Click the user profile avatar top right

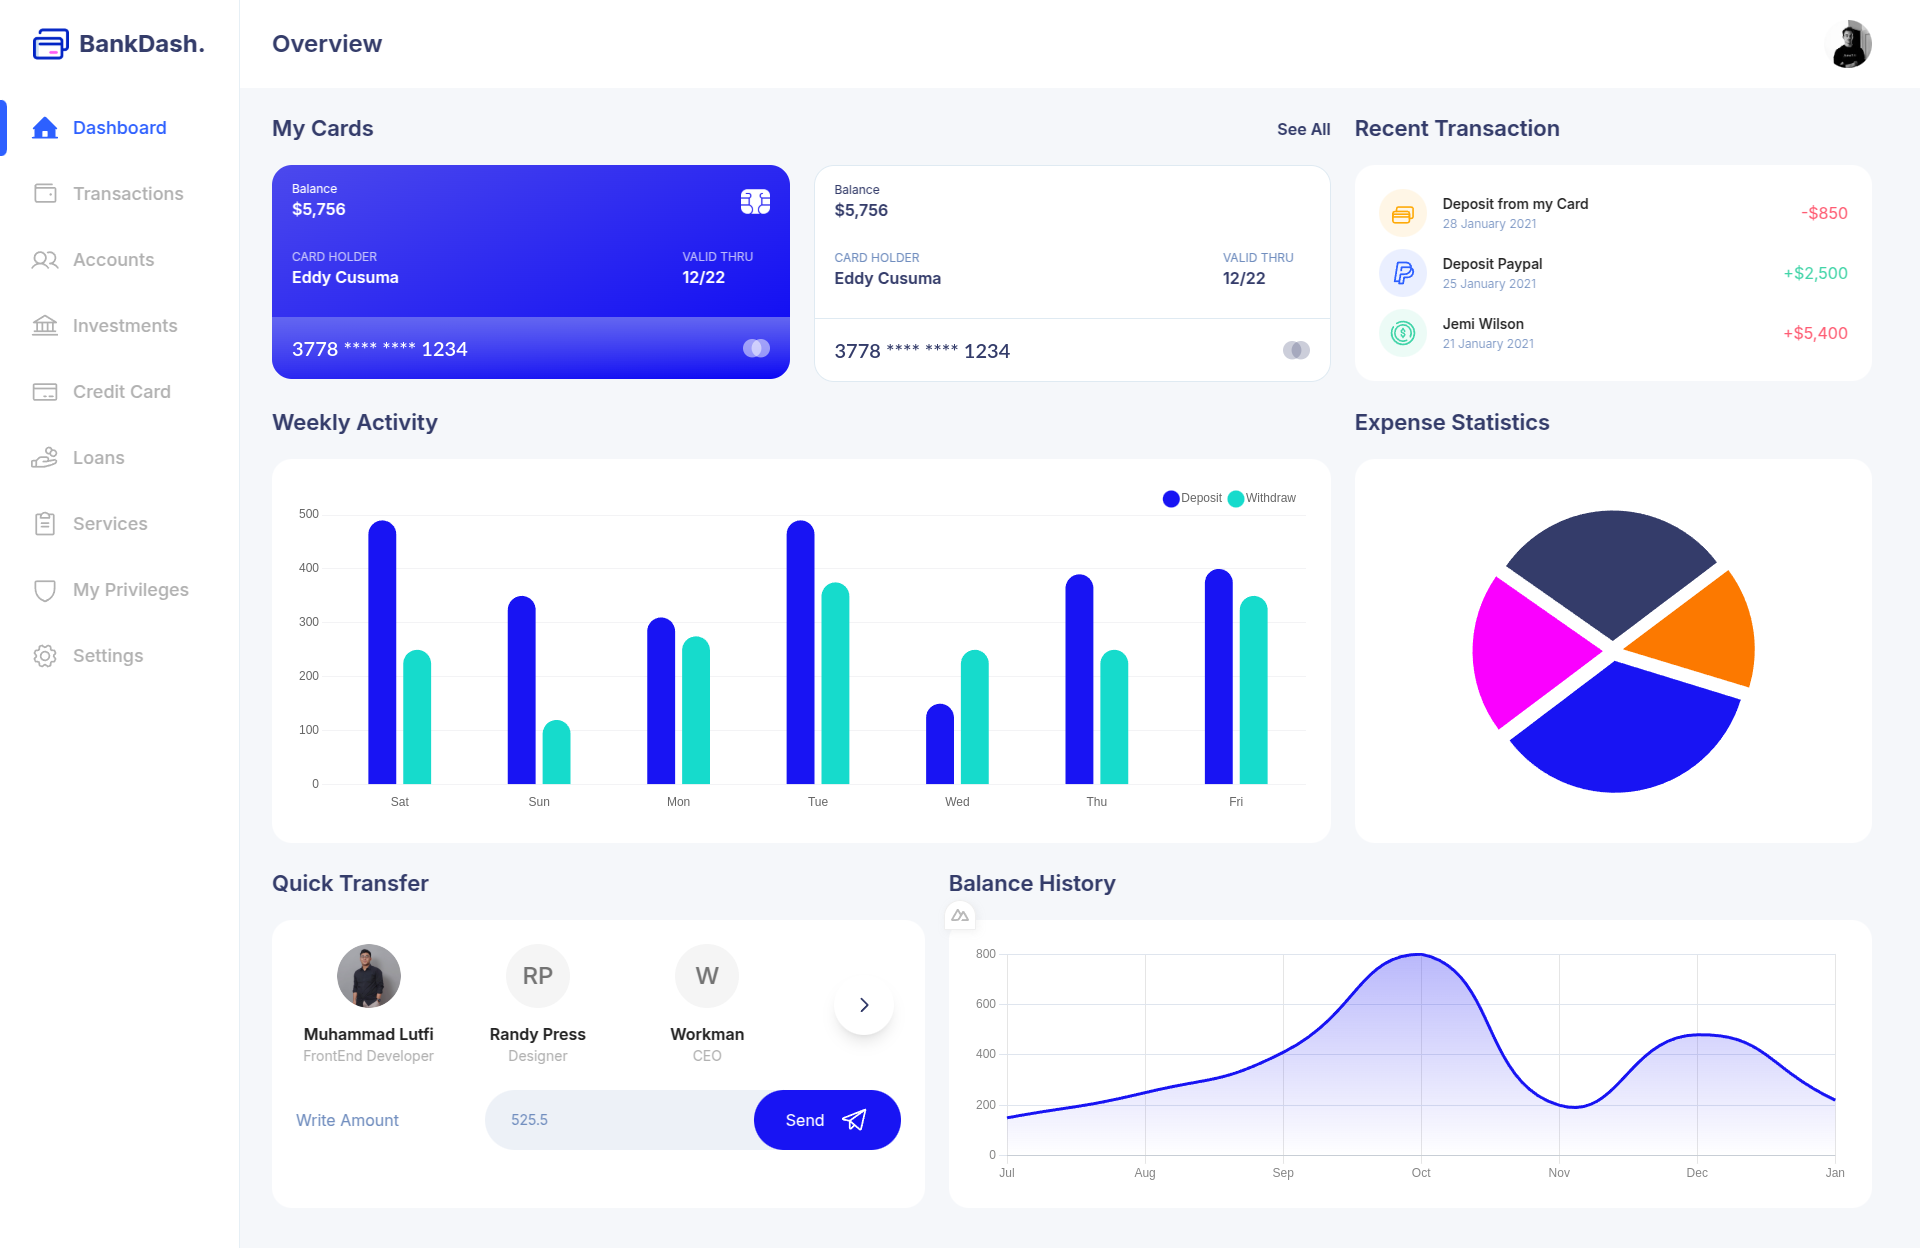tap(1847, 43)
